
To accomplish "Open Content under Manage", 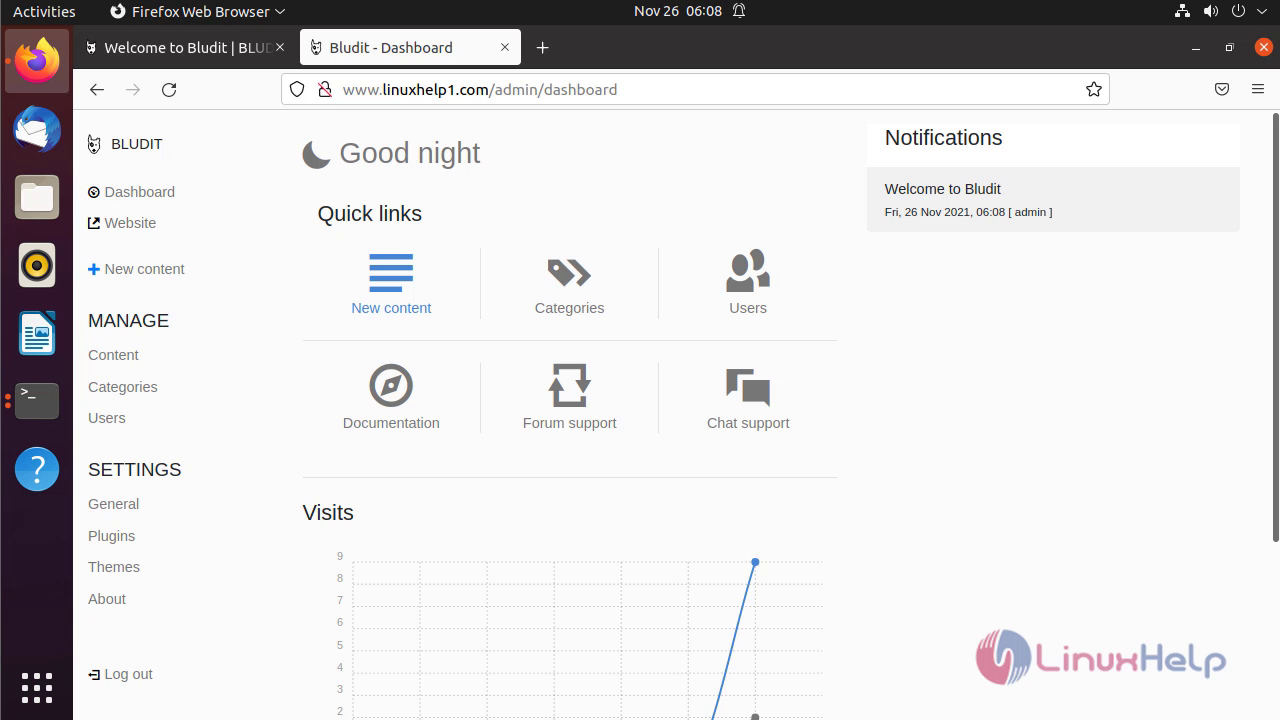I will point(113,355).
